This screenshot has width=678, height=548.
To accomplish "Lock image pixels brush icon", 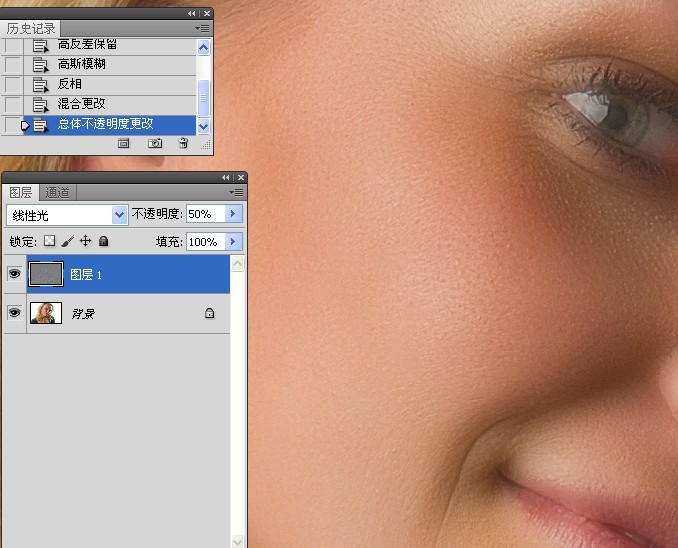I will pyautogui.click(x=67, y=241).
